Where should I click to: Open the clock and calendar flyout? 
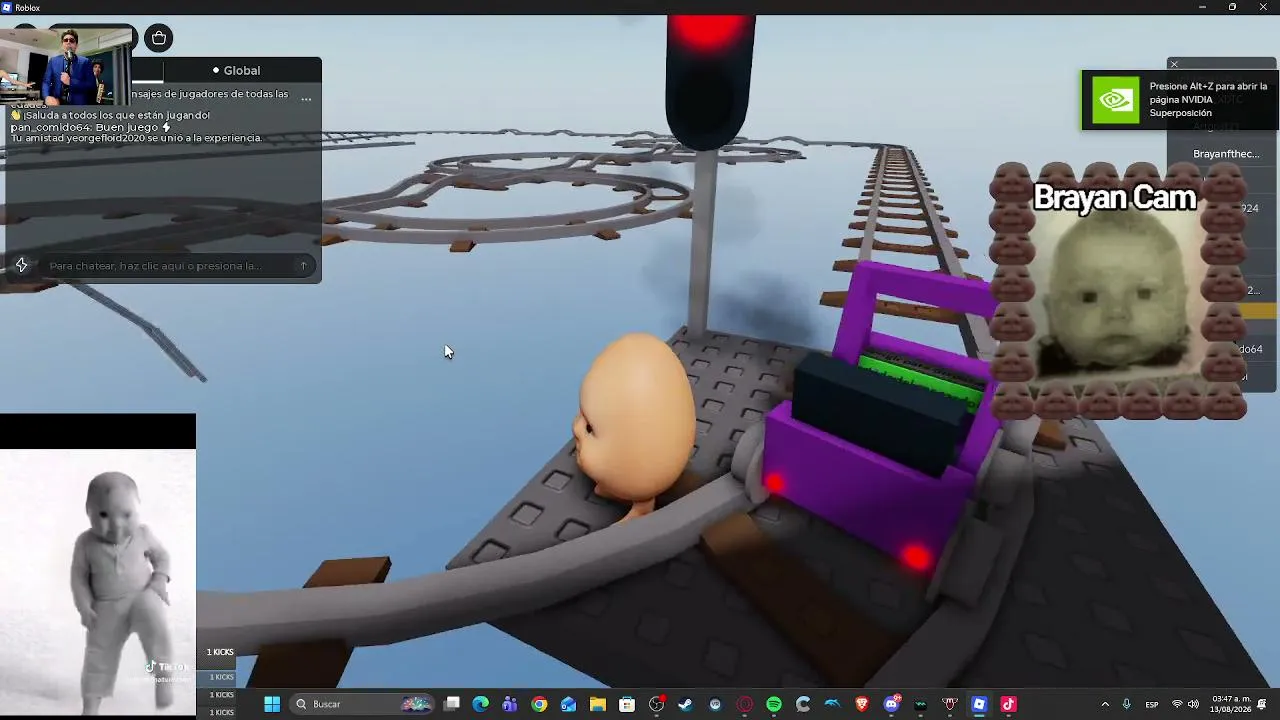pyautogui.click(x=1231, y=704)
